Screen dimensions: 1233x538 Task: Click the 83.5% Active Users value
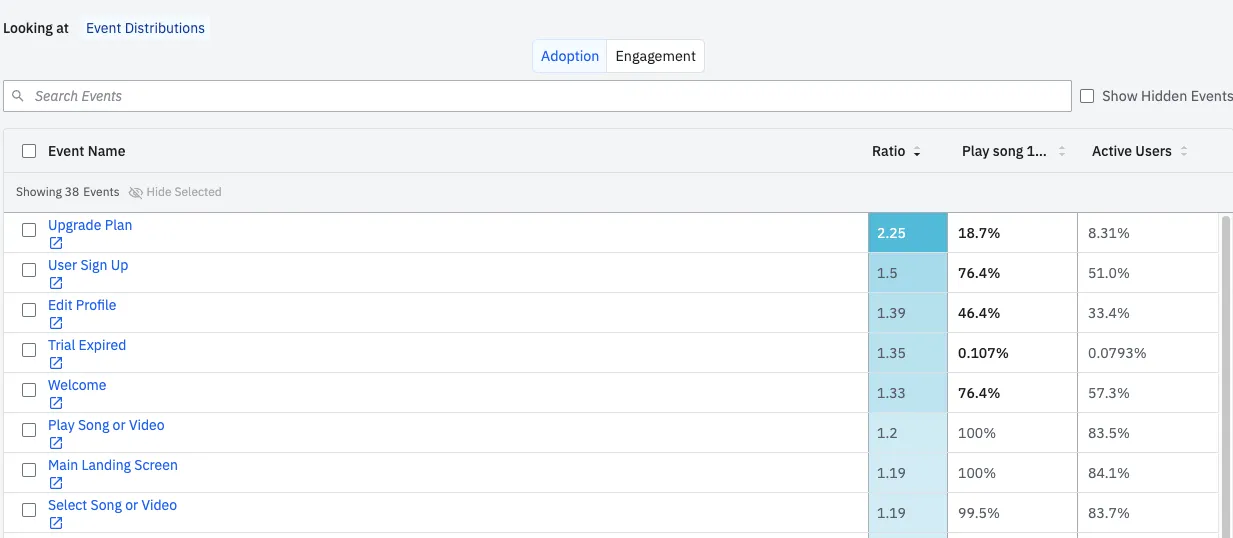1109,433
